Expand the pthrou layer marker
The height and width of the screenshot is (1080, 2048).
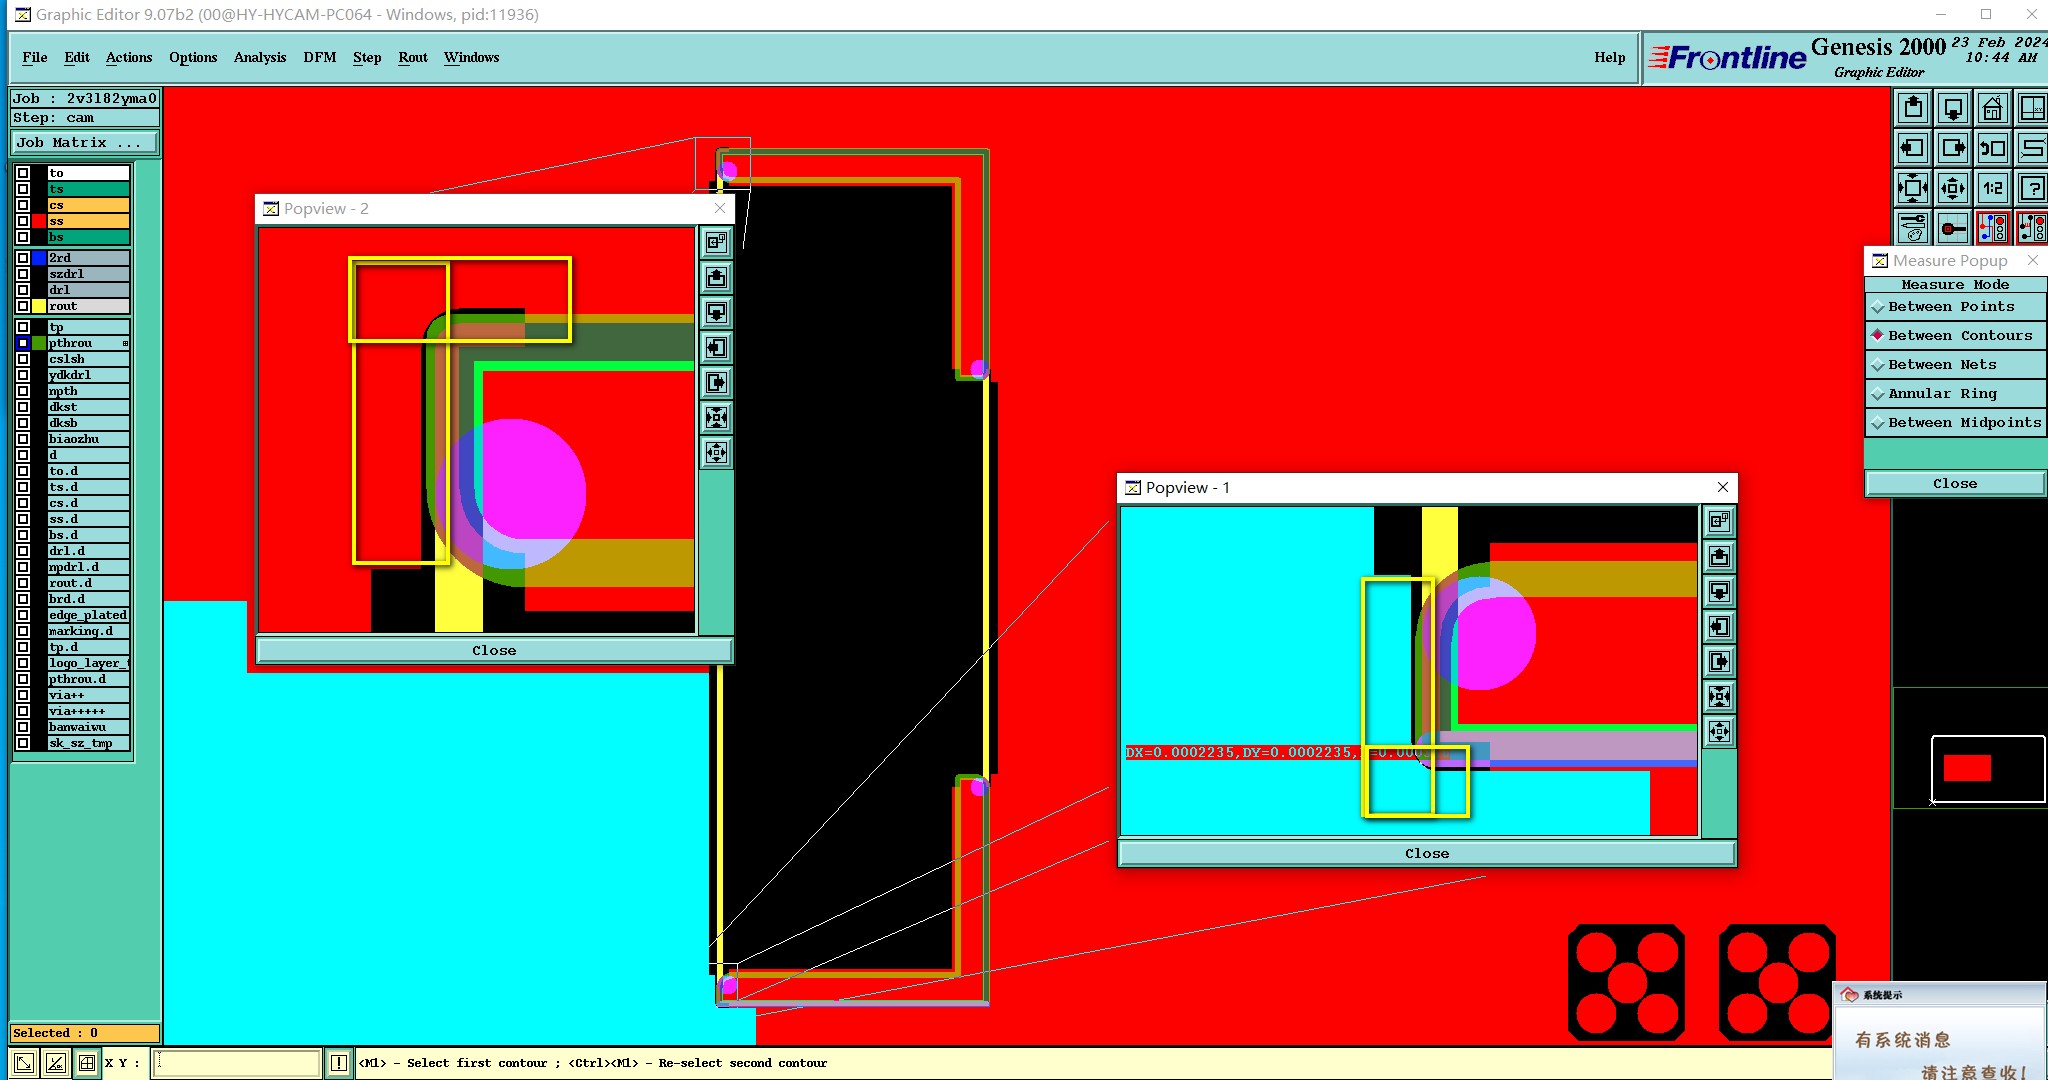point(125,343)
